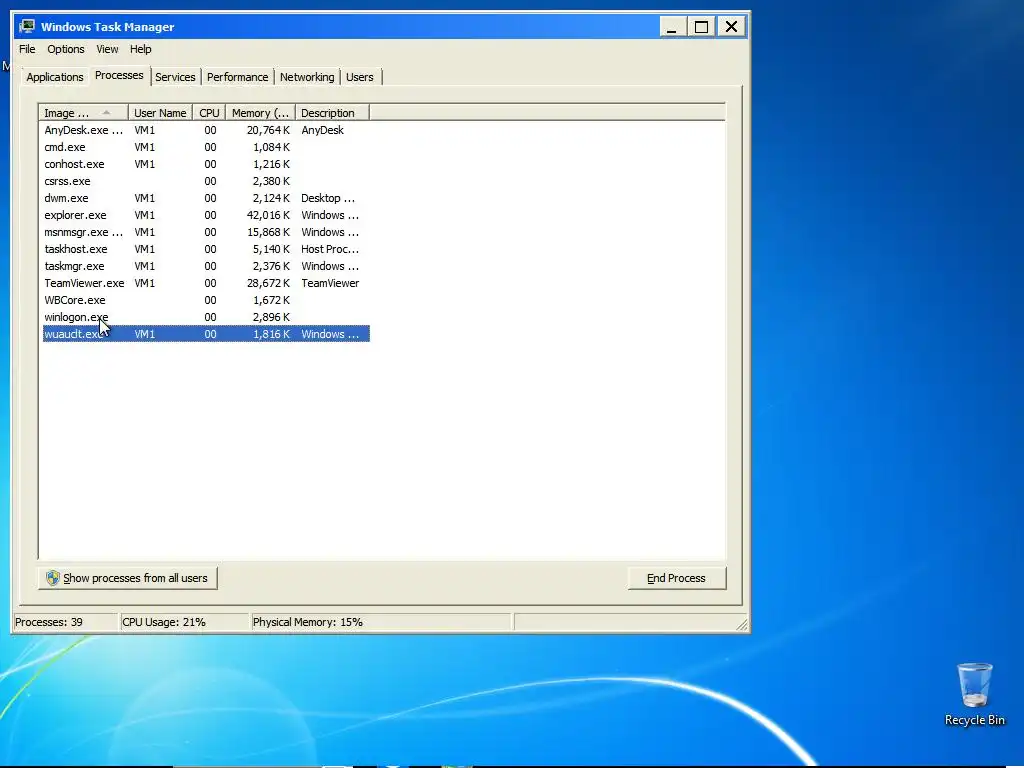The image size is (1024, 768).
Task: Open the File menu
Action: click(27, 49)
